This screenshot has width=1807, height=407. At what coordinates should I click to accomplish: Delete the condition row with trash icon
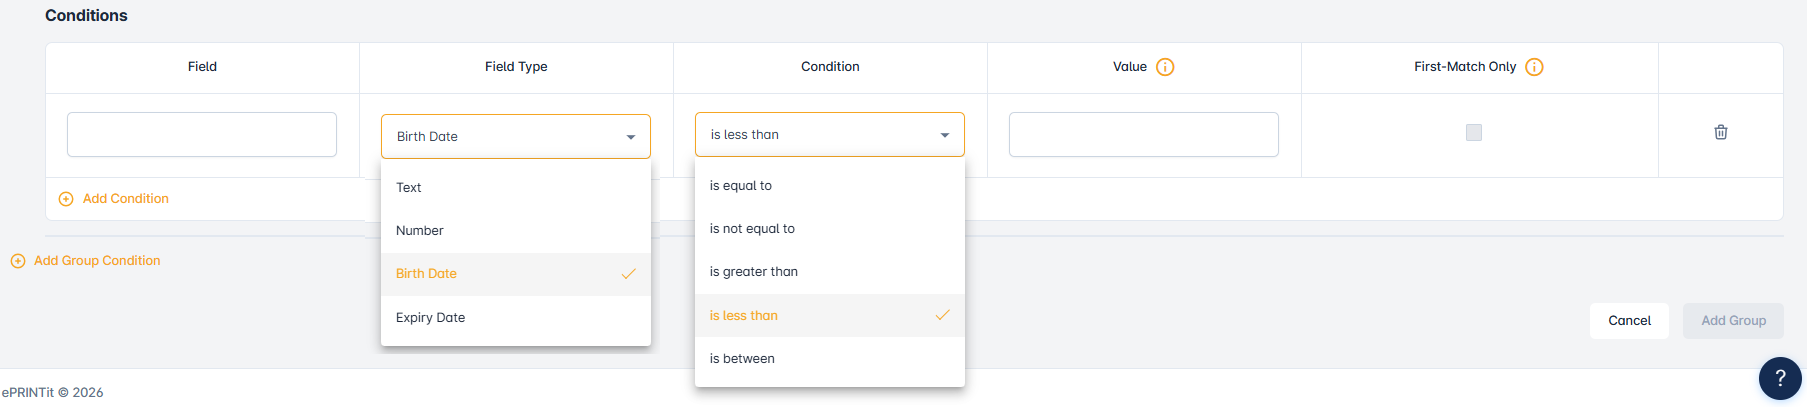pos(1721,132)
